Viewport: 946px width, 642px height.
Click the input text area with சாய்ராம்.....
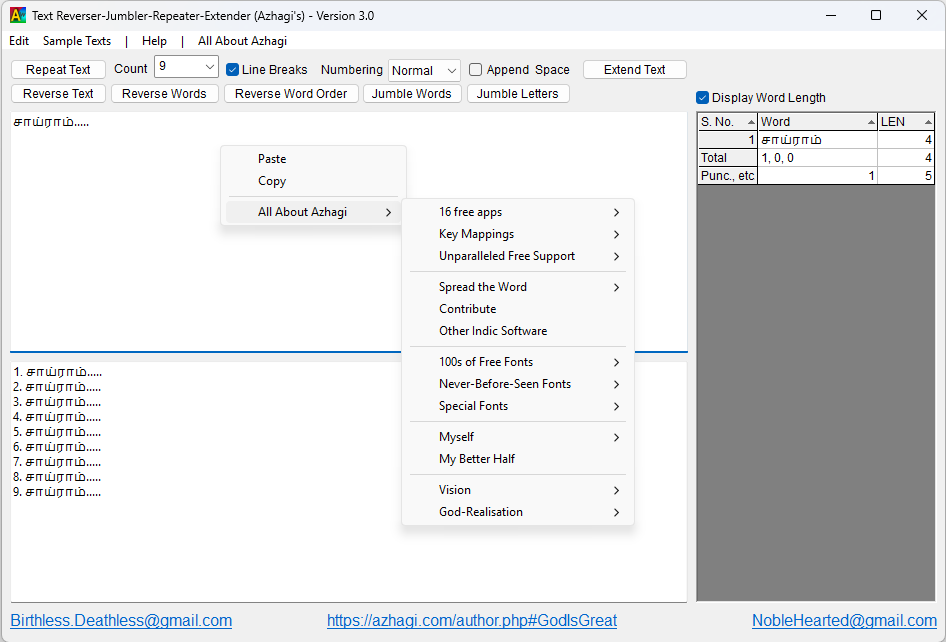[349, 231]
